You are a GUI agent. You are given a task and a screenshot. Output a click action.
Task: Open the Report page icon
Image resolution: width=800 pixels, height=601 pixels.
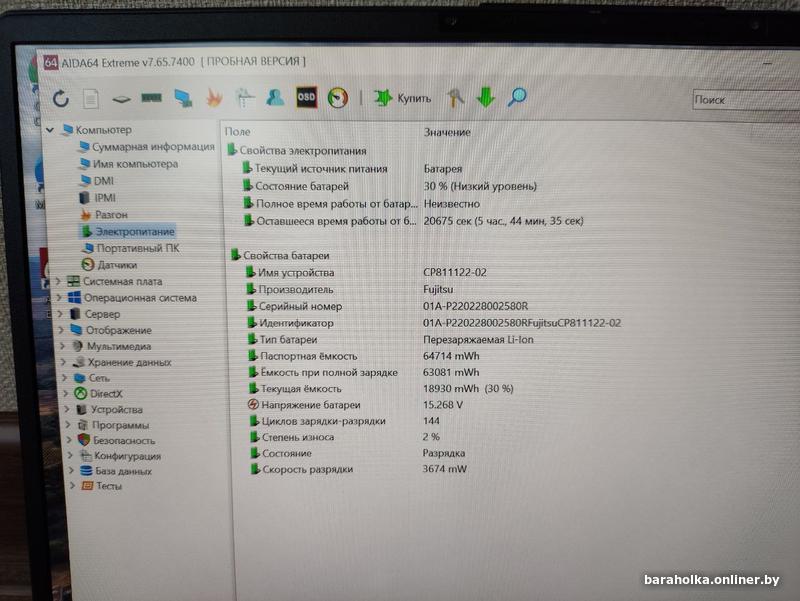pyautogui.click(x=91, y=98)
